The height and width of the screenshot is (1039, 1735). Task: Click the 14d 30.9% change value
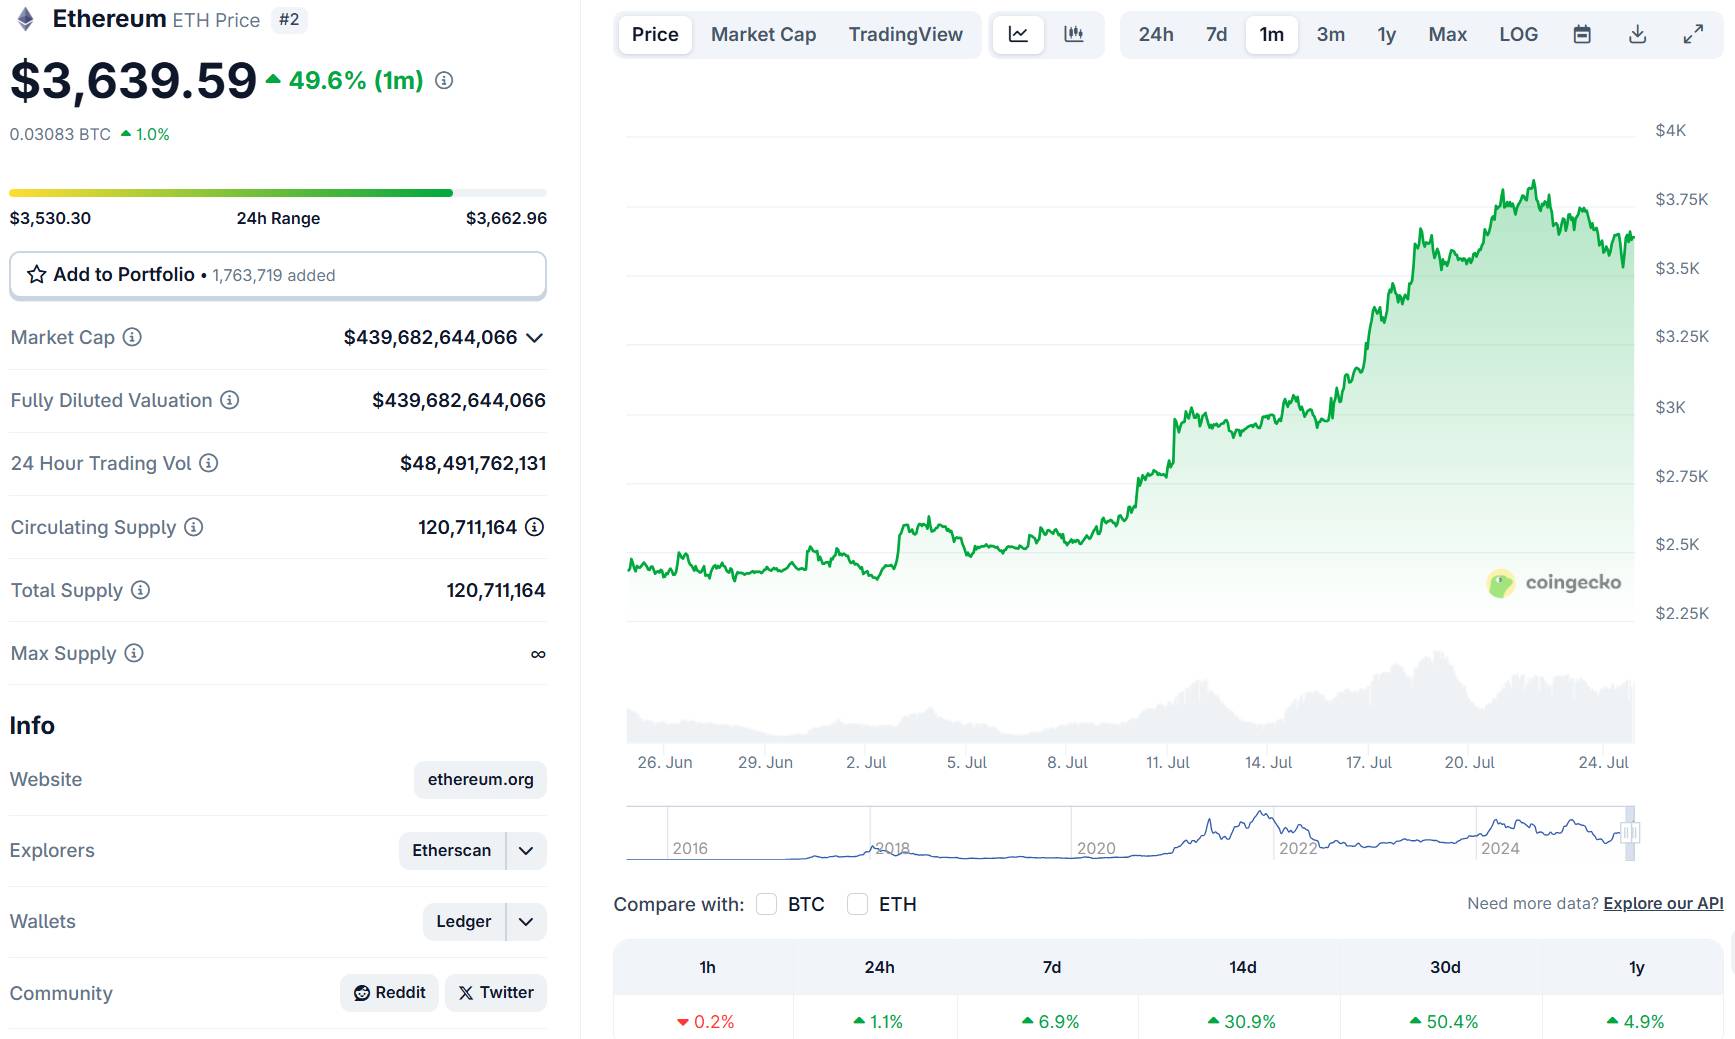[x=1242, y=1022]
